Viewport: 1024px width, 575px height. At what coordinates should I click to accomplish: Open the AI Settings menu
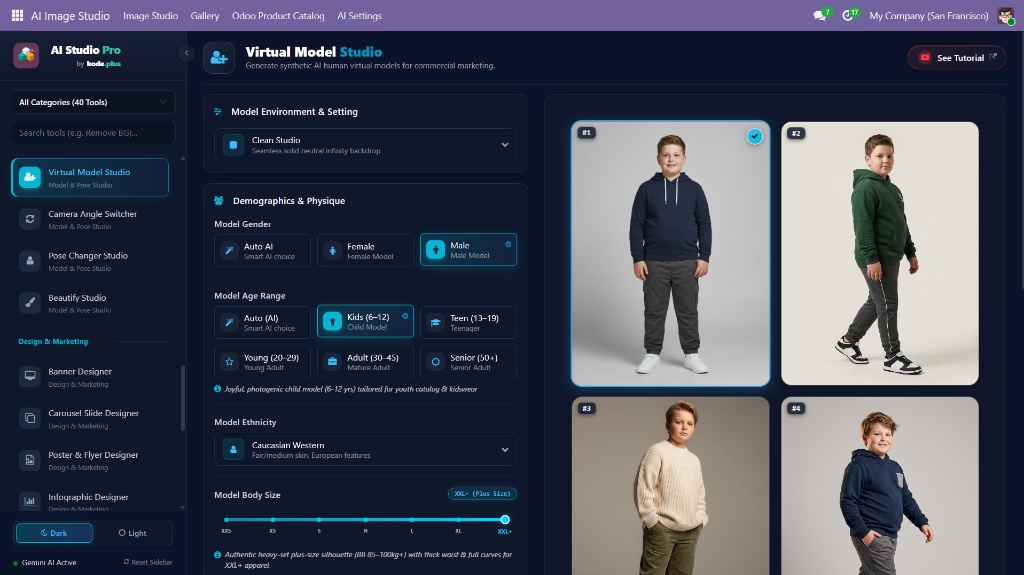360,16
